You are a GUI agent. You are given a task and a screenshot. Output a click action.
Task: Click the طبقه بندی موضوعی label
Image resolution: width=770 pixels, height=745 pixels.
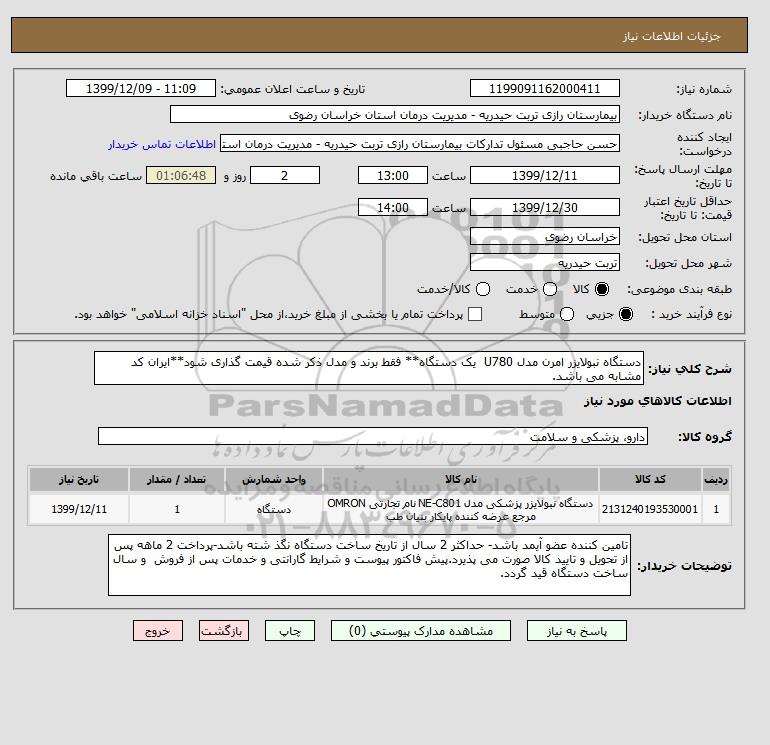click(x=680, y=289)
